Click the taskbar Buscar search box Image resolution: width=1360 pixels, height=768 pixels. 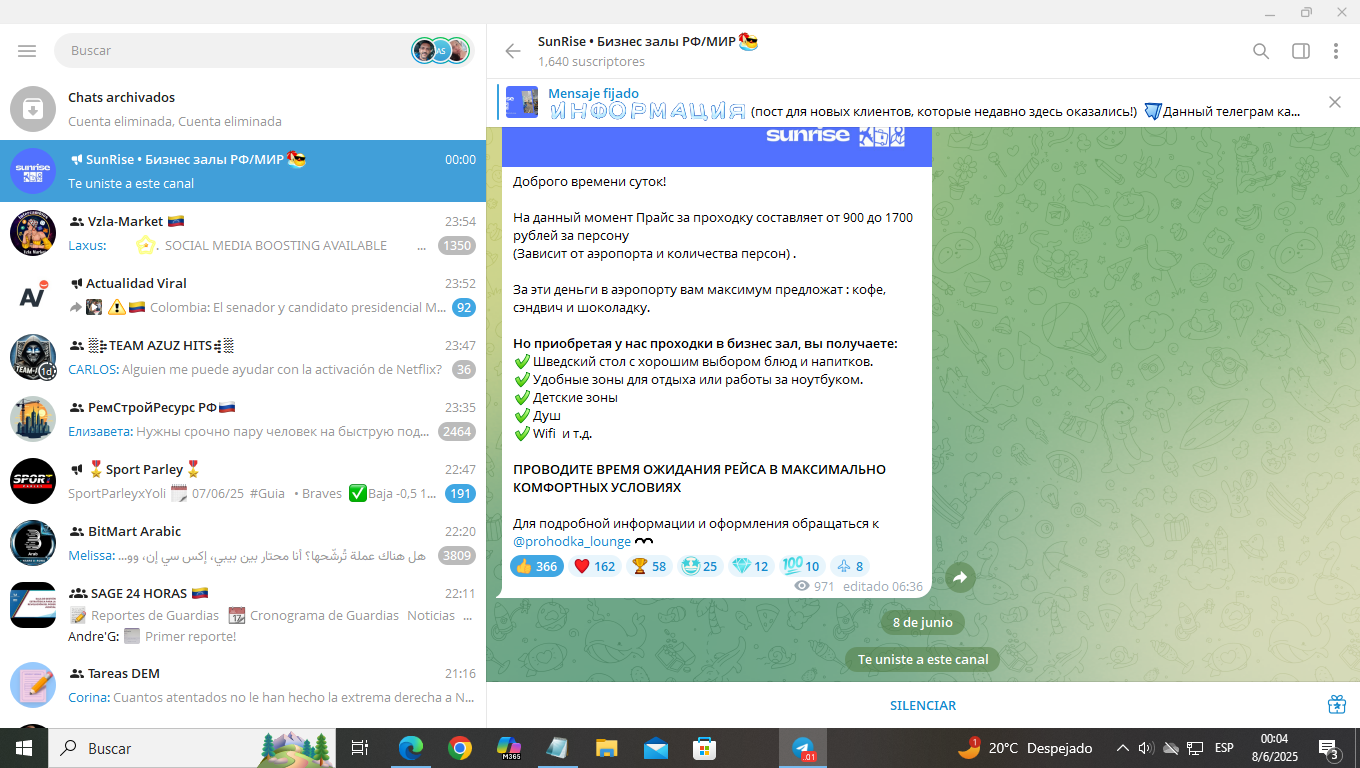click(192, 748)
